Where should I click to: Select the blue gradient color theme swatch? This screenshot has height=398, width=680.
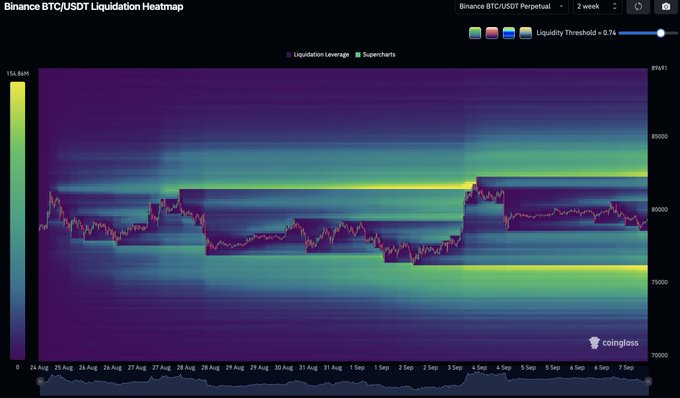(x=509, y=33)
